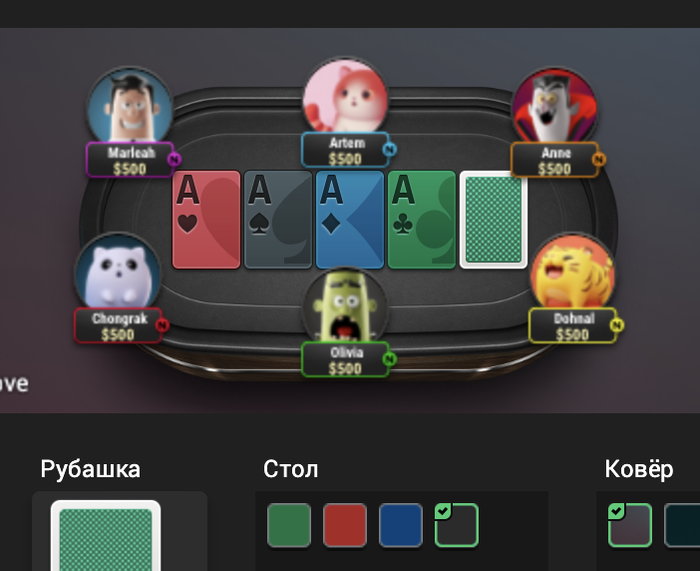Click the purple N badge beside Marleah
Viewport: 700px width, 571px height.
coord(174,159)
